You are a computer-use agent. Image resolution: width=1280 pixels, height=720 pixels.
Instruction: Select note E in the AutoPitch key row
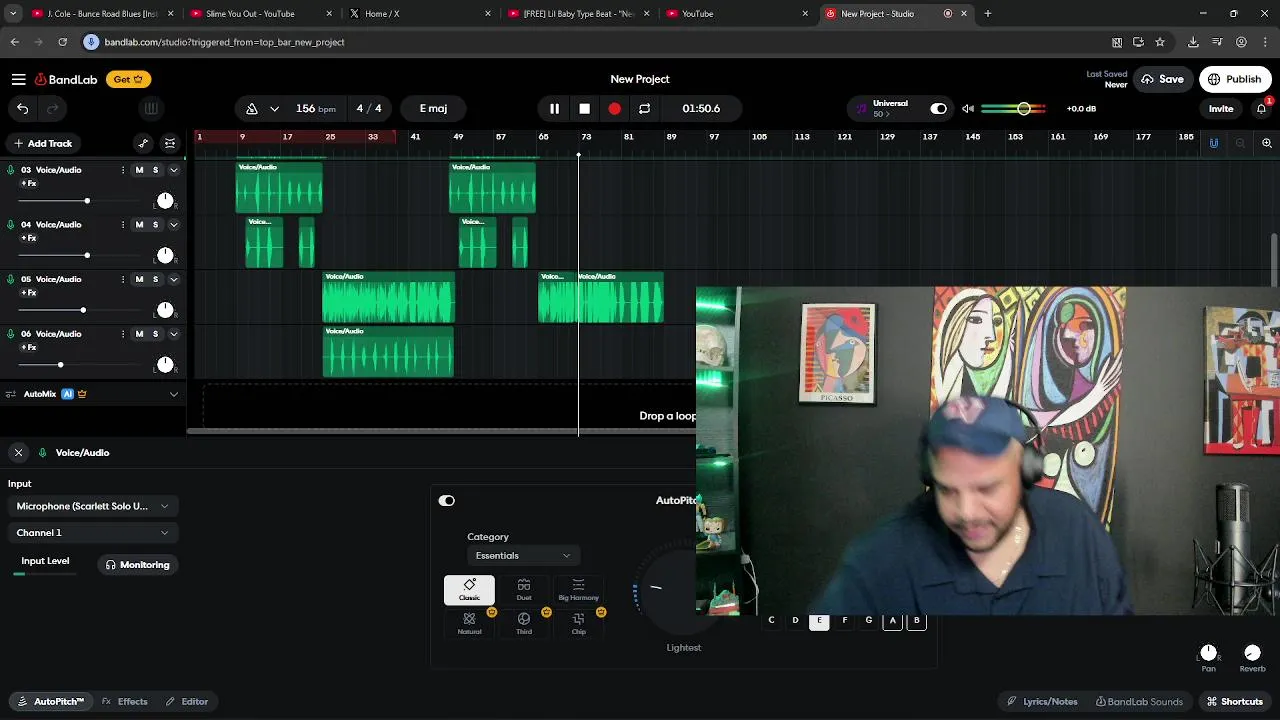[819, 620]
